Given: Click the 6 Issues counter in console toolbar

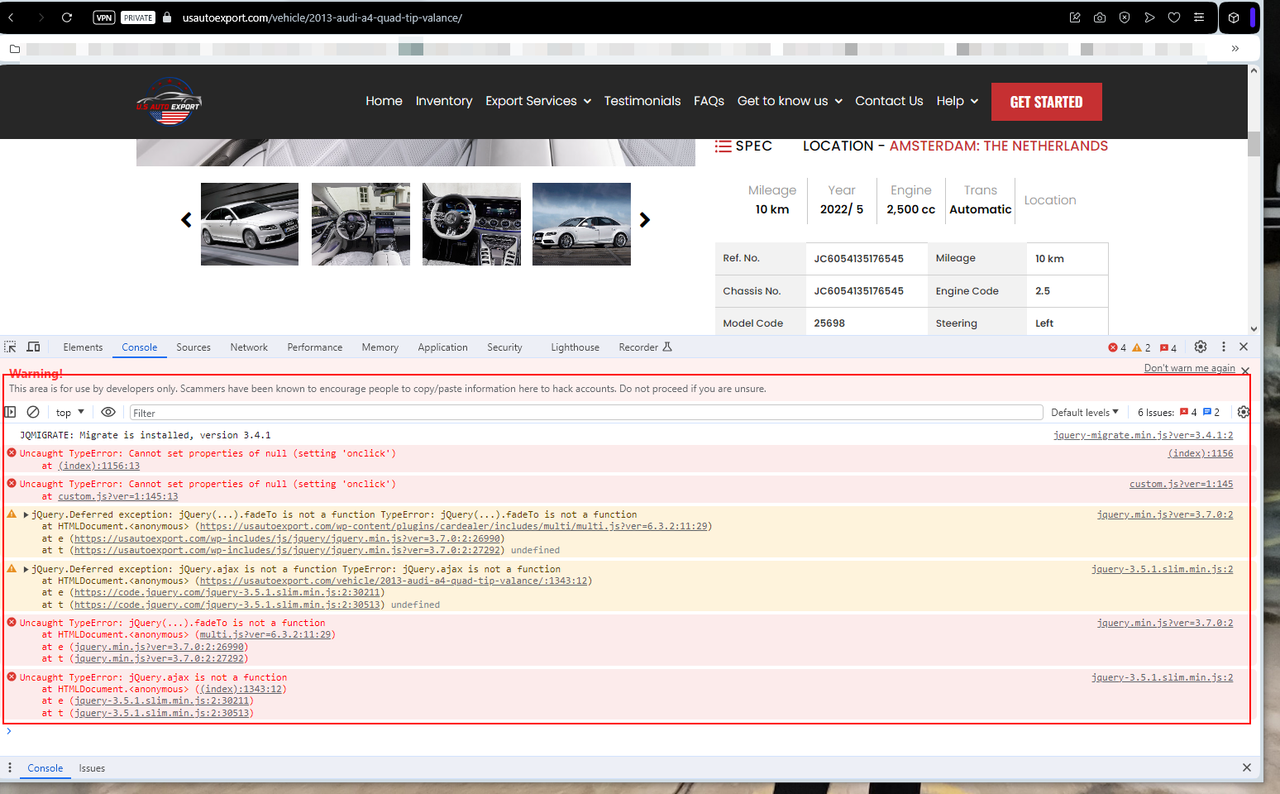Looking at the screenshot, I should pyautogui.click(x=1179, y=412).
